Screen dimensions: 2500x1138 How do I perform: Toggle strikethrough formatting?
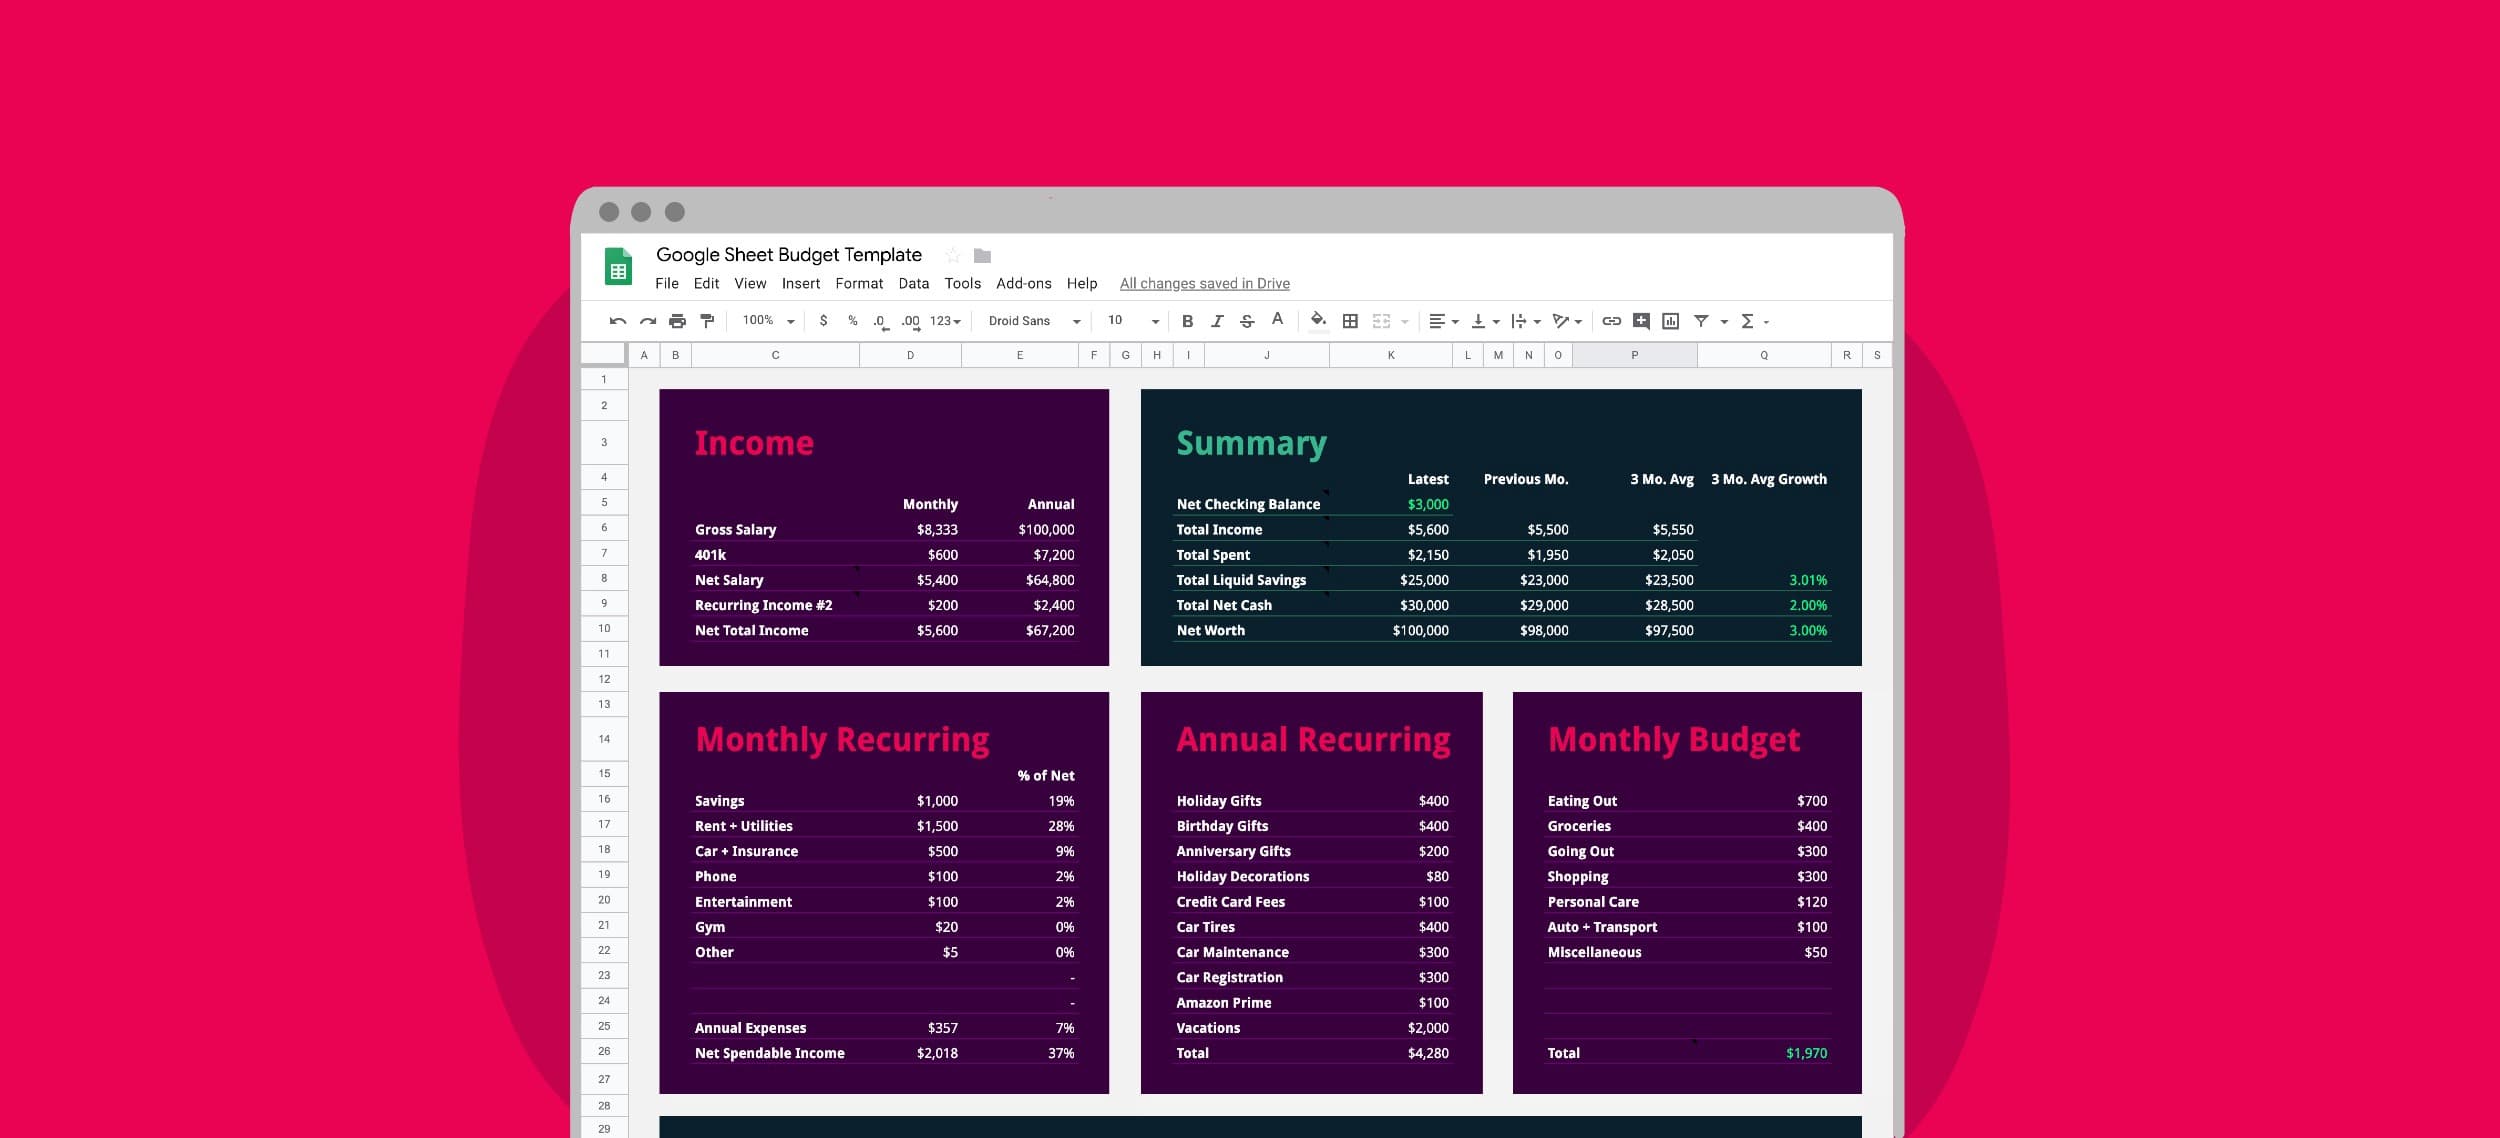pos(1247,321)
